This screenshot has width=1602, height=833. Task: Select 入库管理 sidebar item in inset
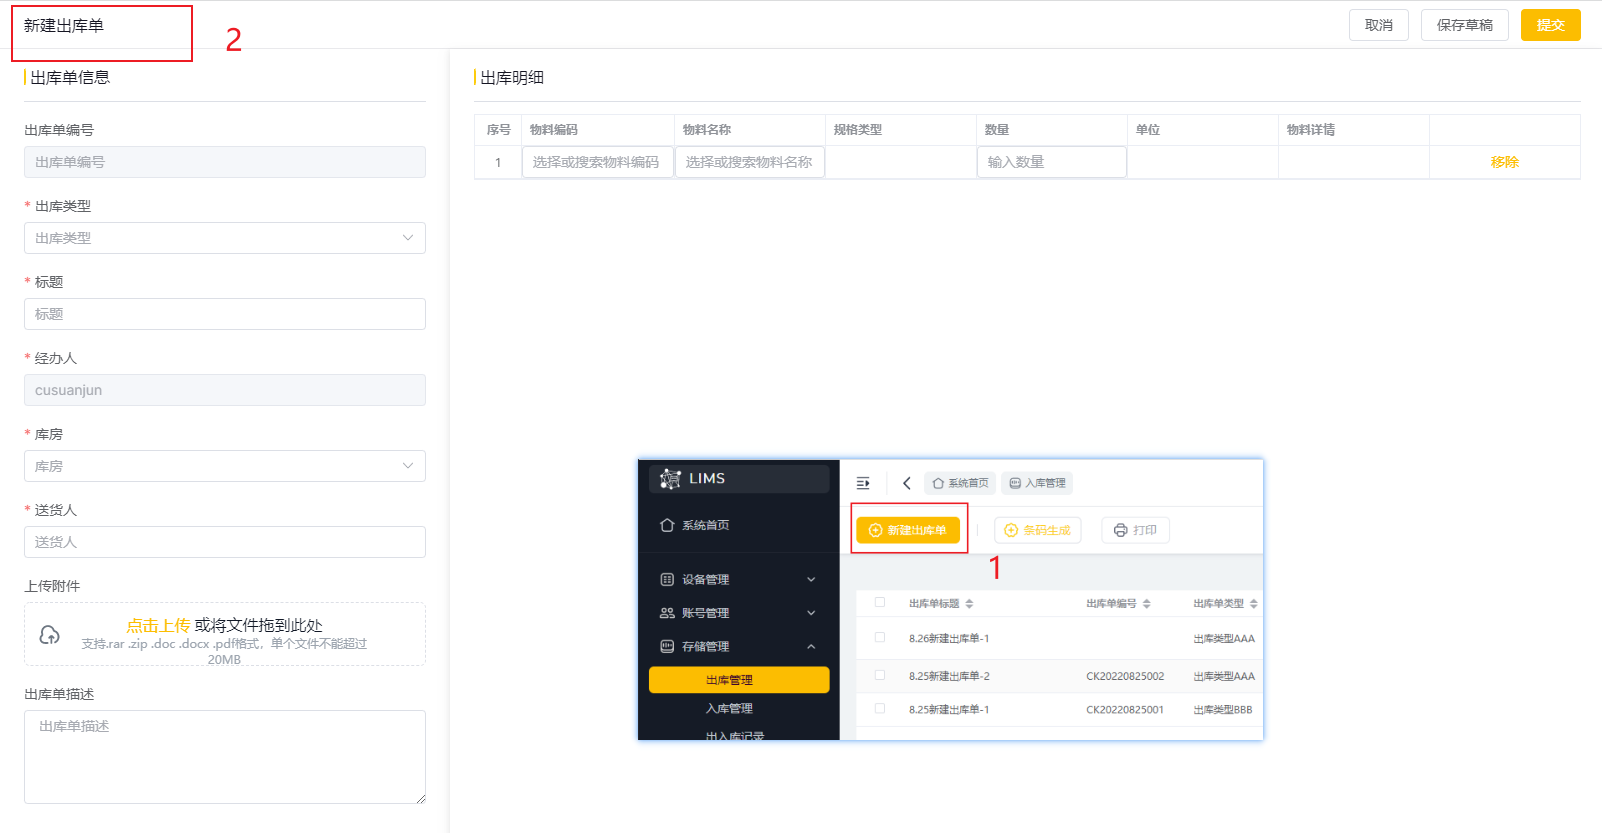pos(729,708)
